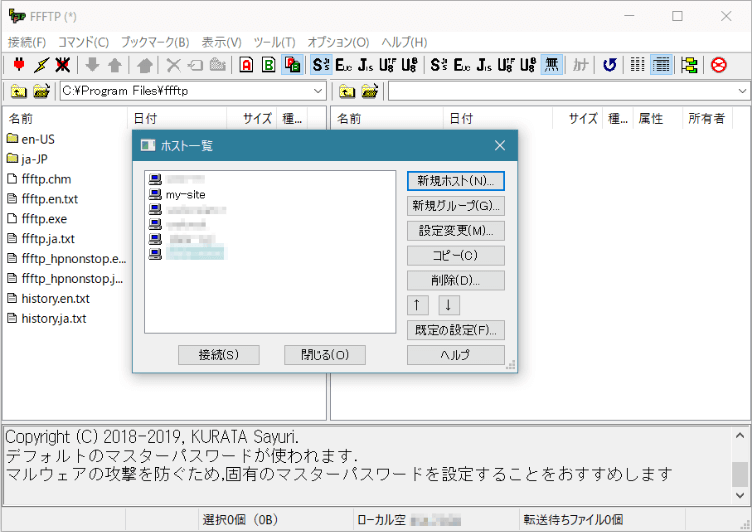Click the computer icon beside my-site
752x532 pixels.
pyautogui.click(x=155, y=194)
